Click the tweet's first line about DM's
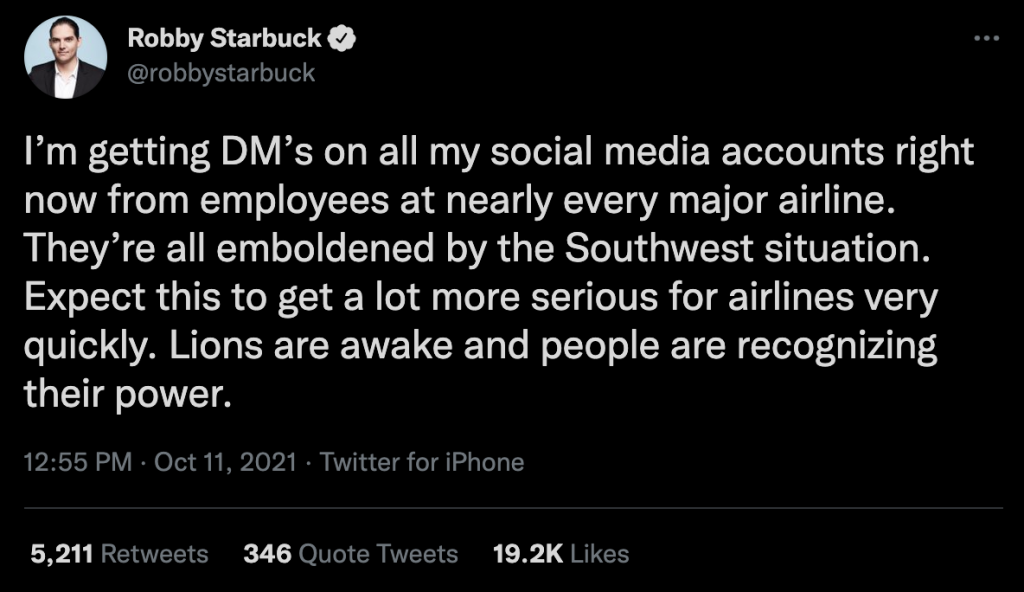The width and height of the screenshot is (1024, 592). pyautogui.click(x=498, y=153)
